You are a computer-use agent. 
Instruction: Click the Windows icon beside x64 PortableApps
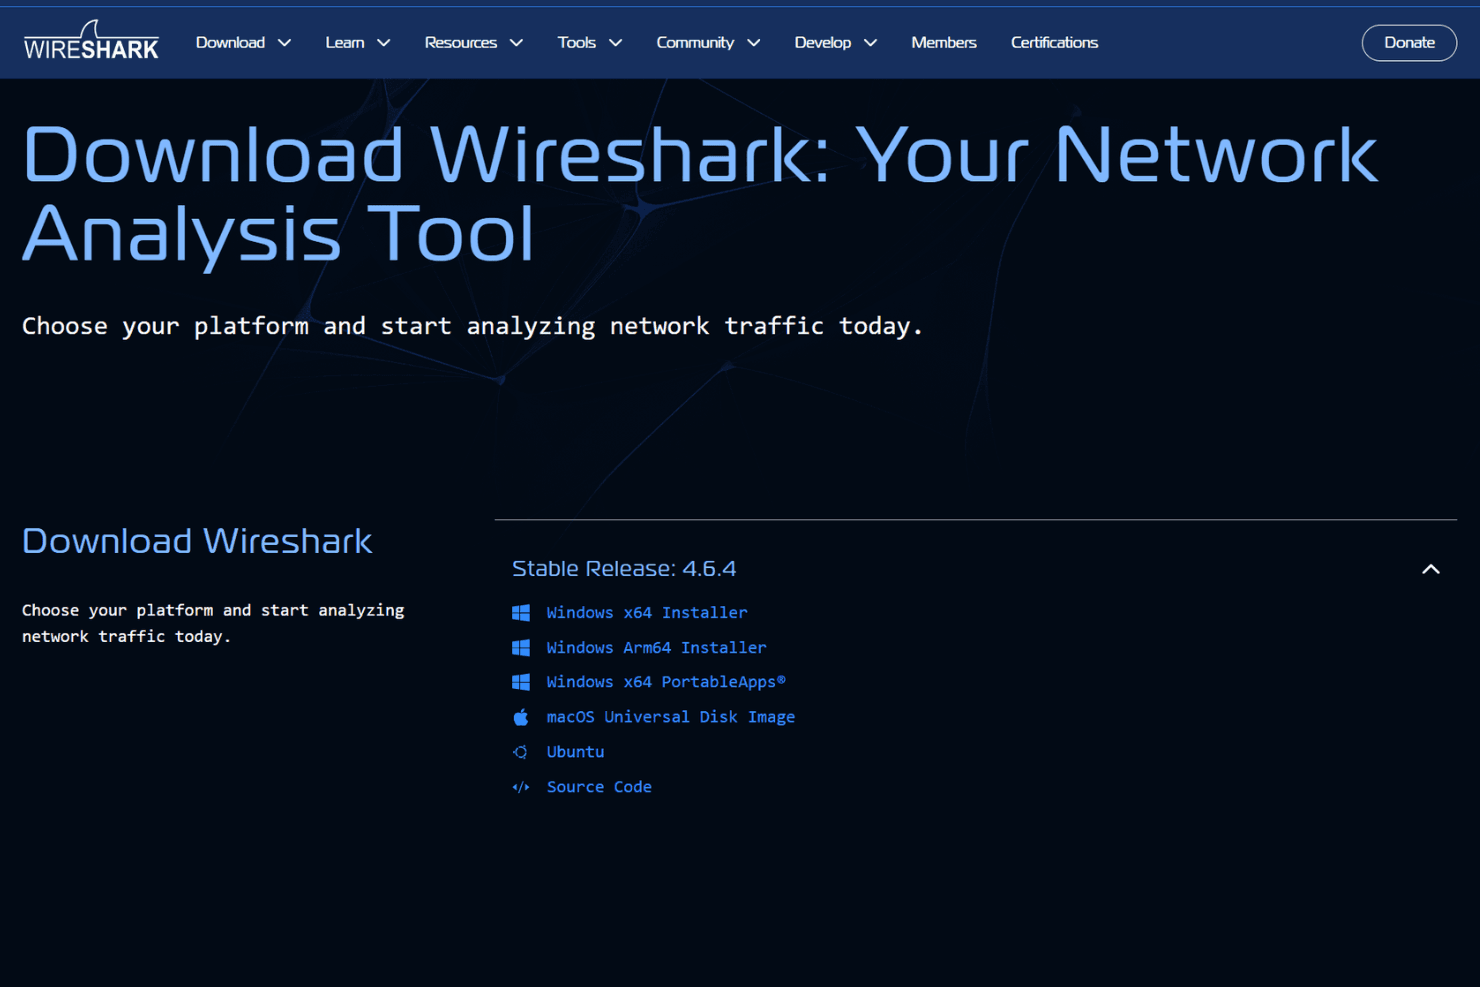pos(521,682)
